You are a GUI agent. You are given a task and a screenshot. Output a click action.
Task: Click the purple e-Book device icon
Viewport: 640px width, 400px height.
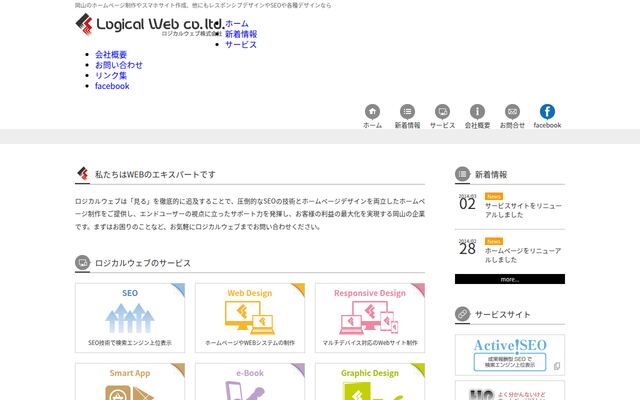point(245,391)
